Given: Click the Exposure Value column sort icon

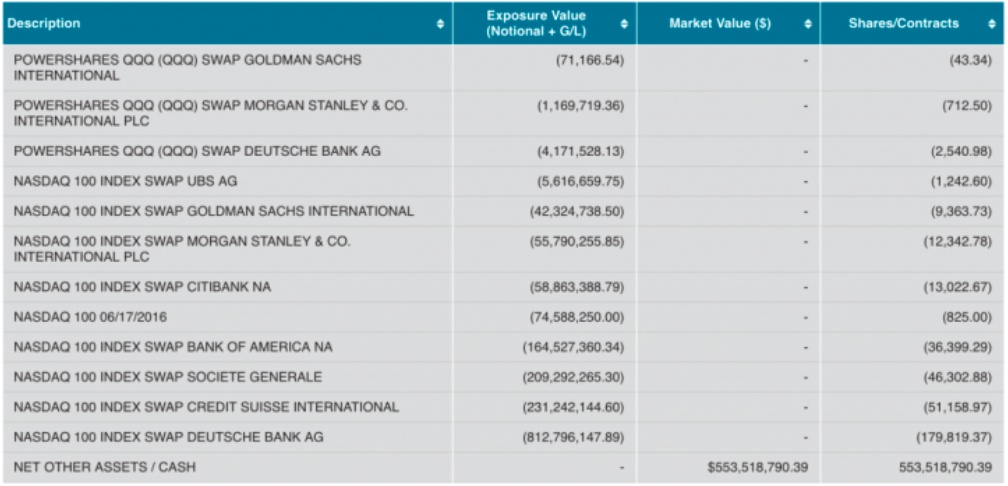Looking at the screenshot, I should tap(625, 23).
